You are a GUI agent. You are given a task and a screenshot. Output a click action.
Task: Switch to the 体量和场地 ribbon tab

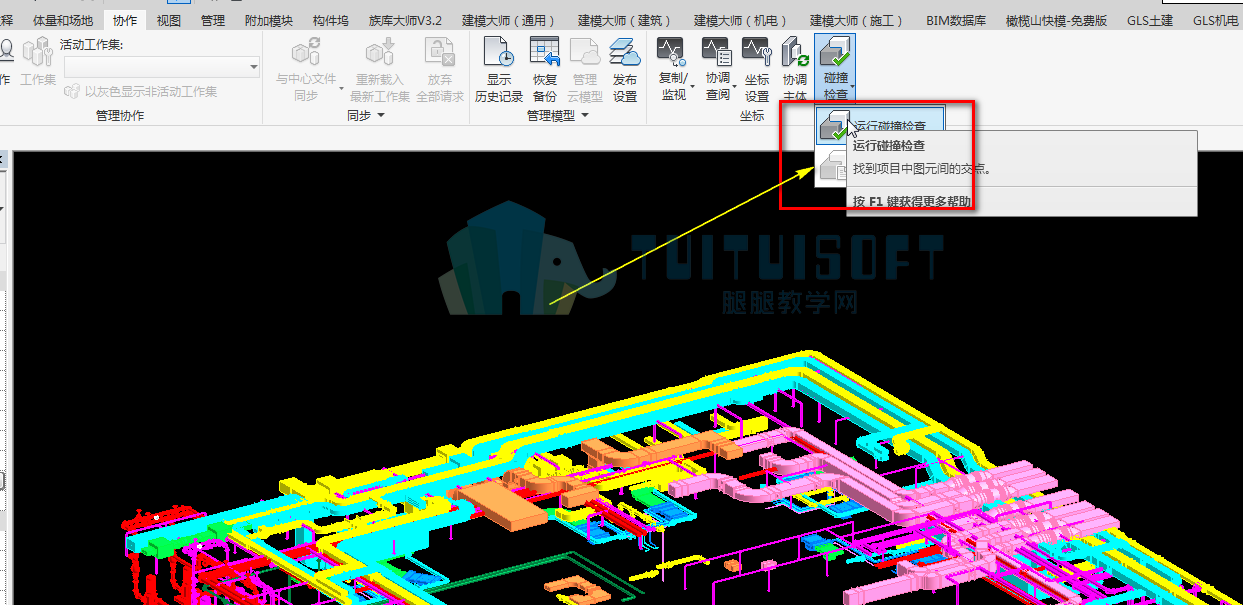(x=63, y=20)
